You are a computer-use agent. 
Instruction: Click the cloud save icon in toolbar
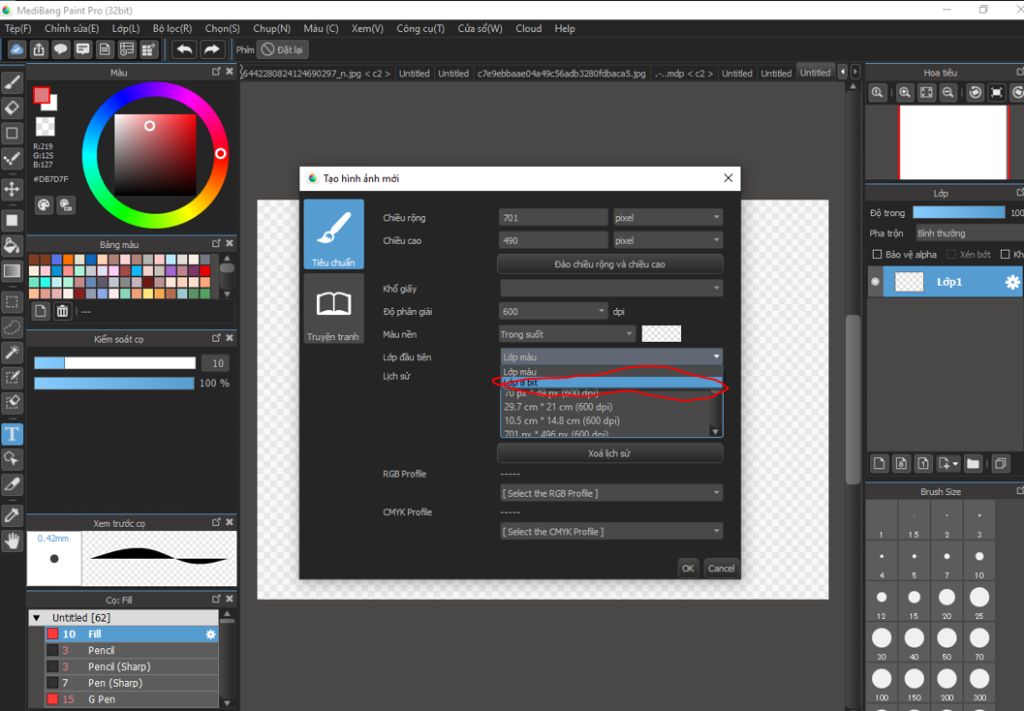[x=17, y=50]
